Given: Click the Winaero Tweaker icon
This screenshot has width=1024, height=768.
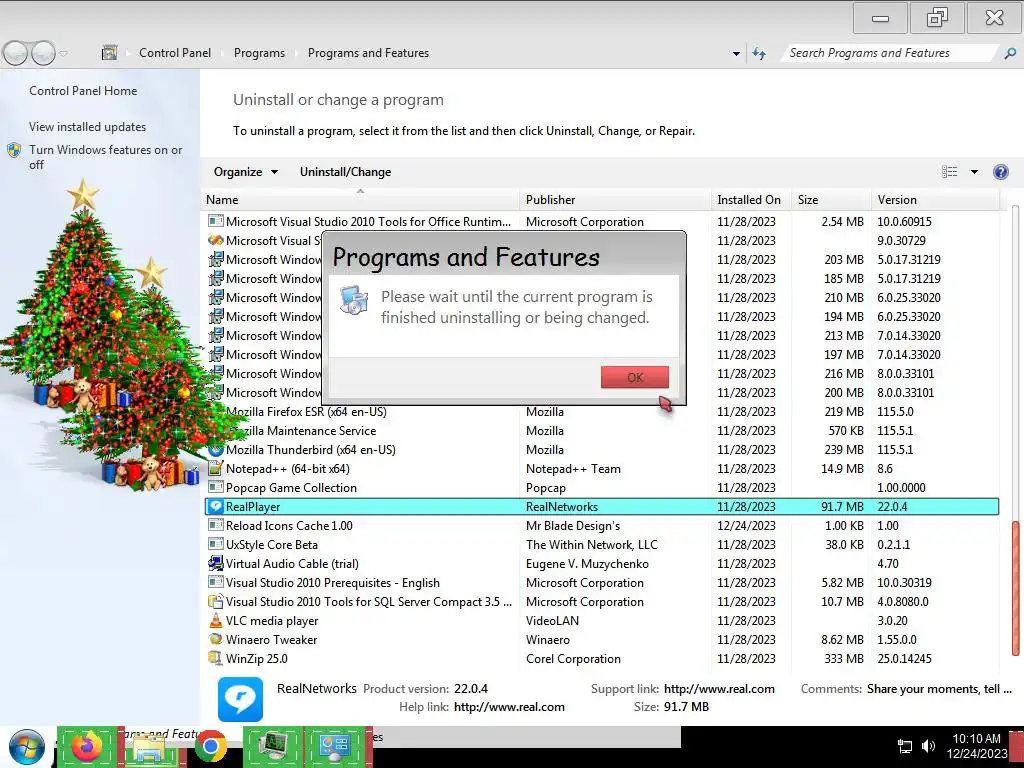Looking at the screenshot, I should click(216, 639).
